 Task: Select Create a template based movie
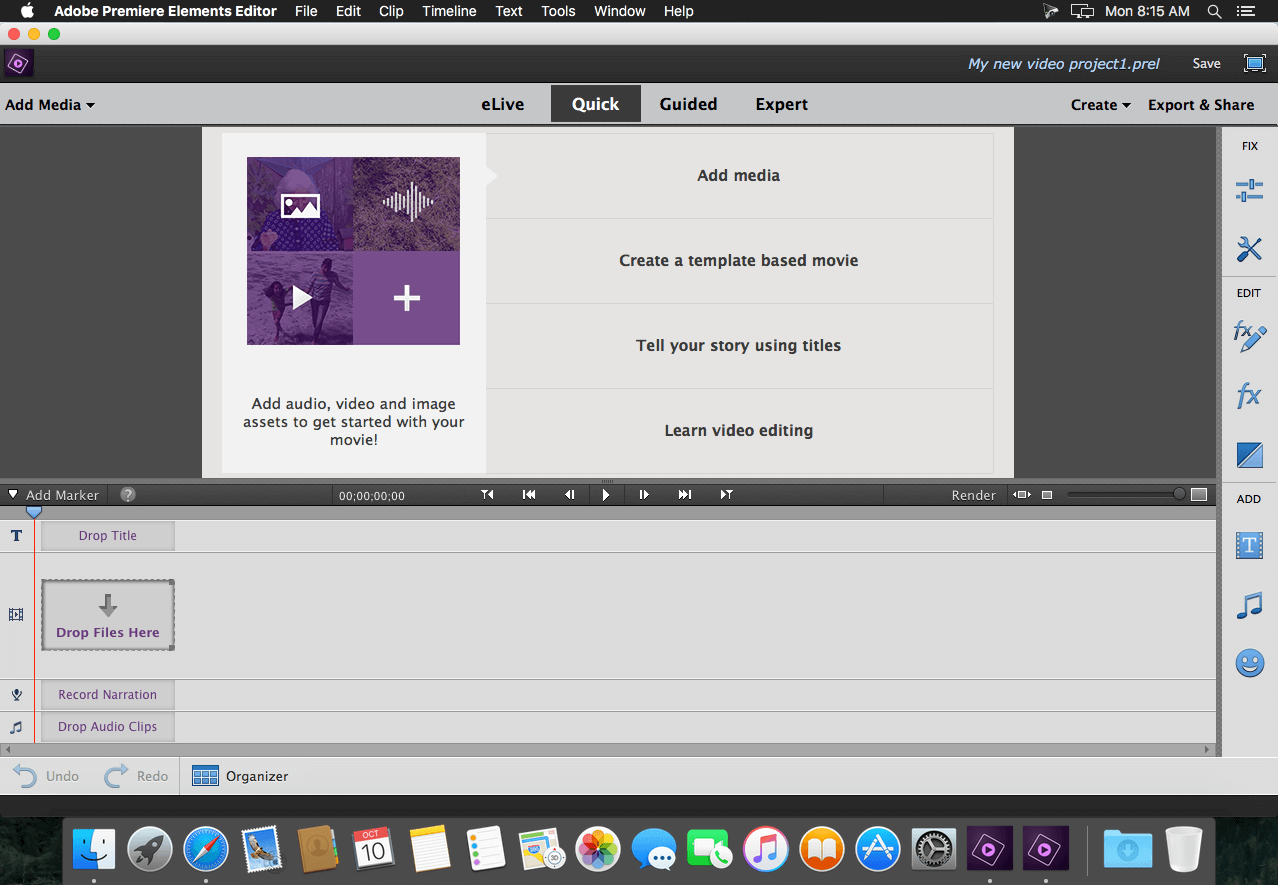point(739,261)
